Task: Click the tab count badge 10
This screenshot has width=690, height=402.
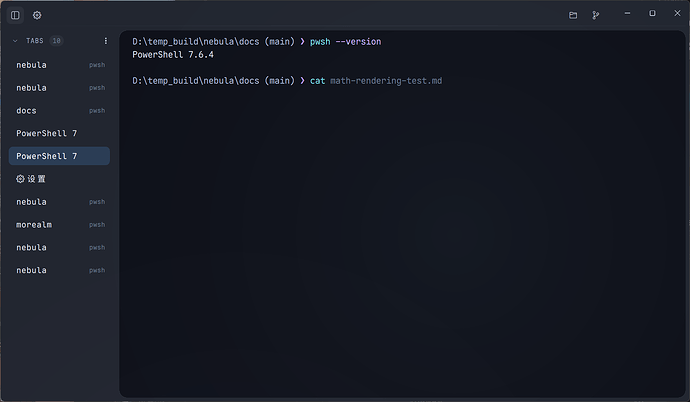Action: click(x=56, y=40)
